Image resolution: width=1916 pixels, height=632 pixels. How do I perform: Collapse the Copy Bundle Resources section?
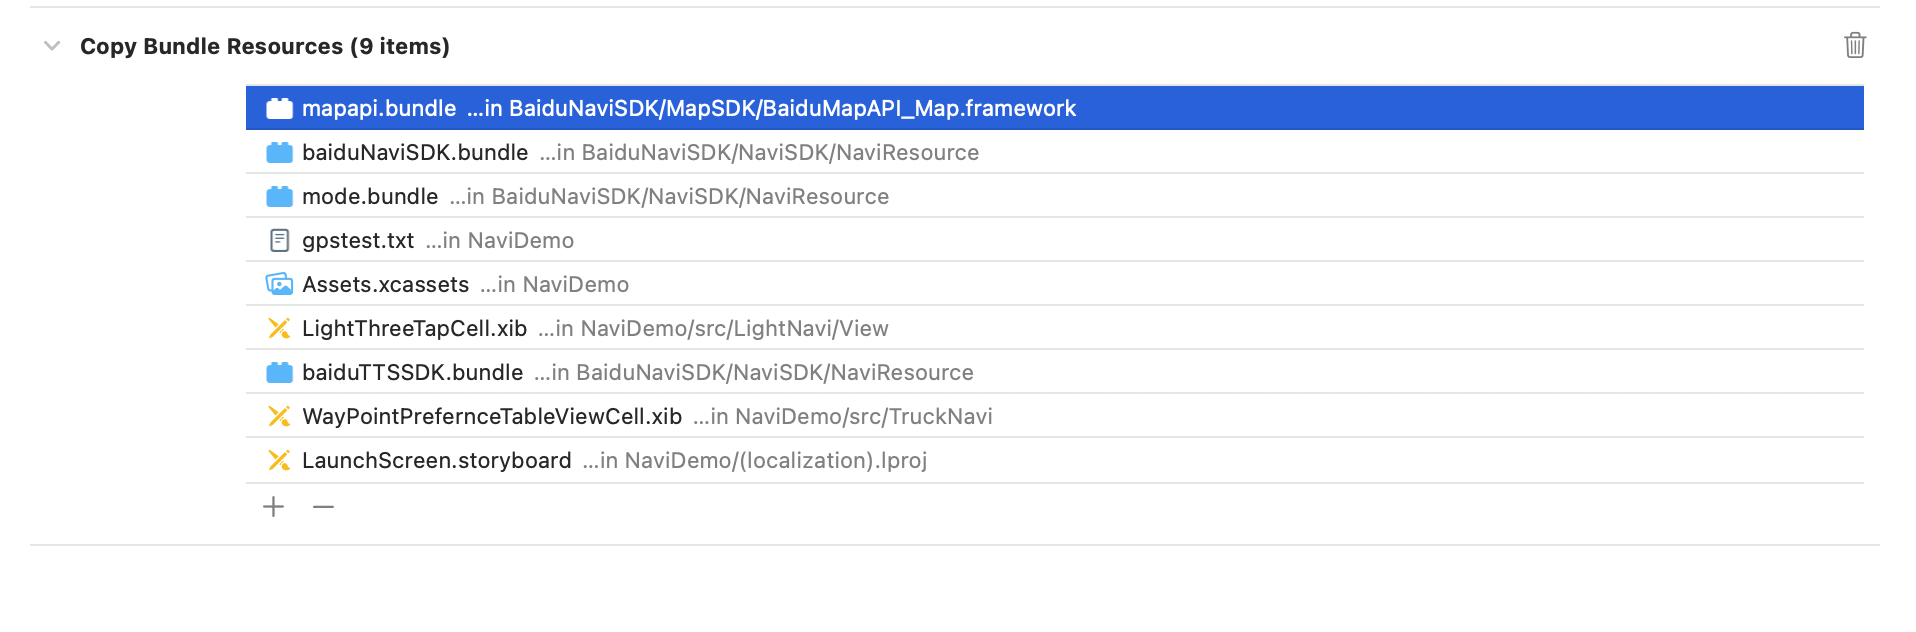52,46
